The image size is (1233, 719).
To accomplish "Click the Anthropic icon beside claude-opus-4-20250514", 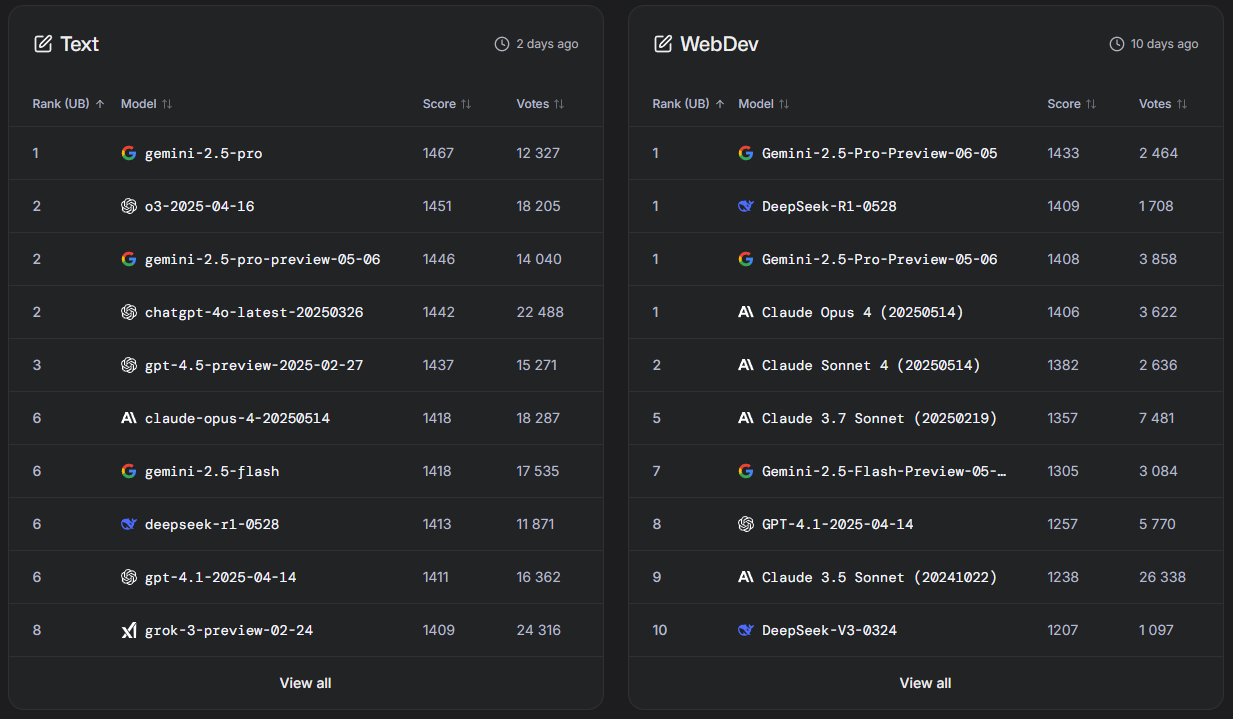I will [x=128, y=418].
